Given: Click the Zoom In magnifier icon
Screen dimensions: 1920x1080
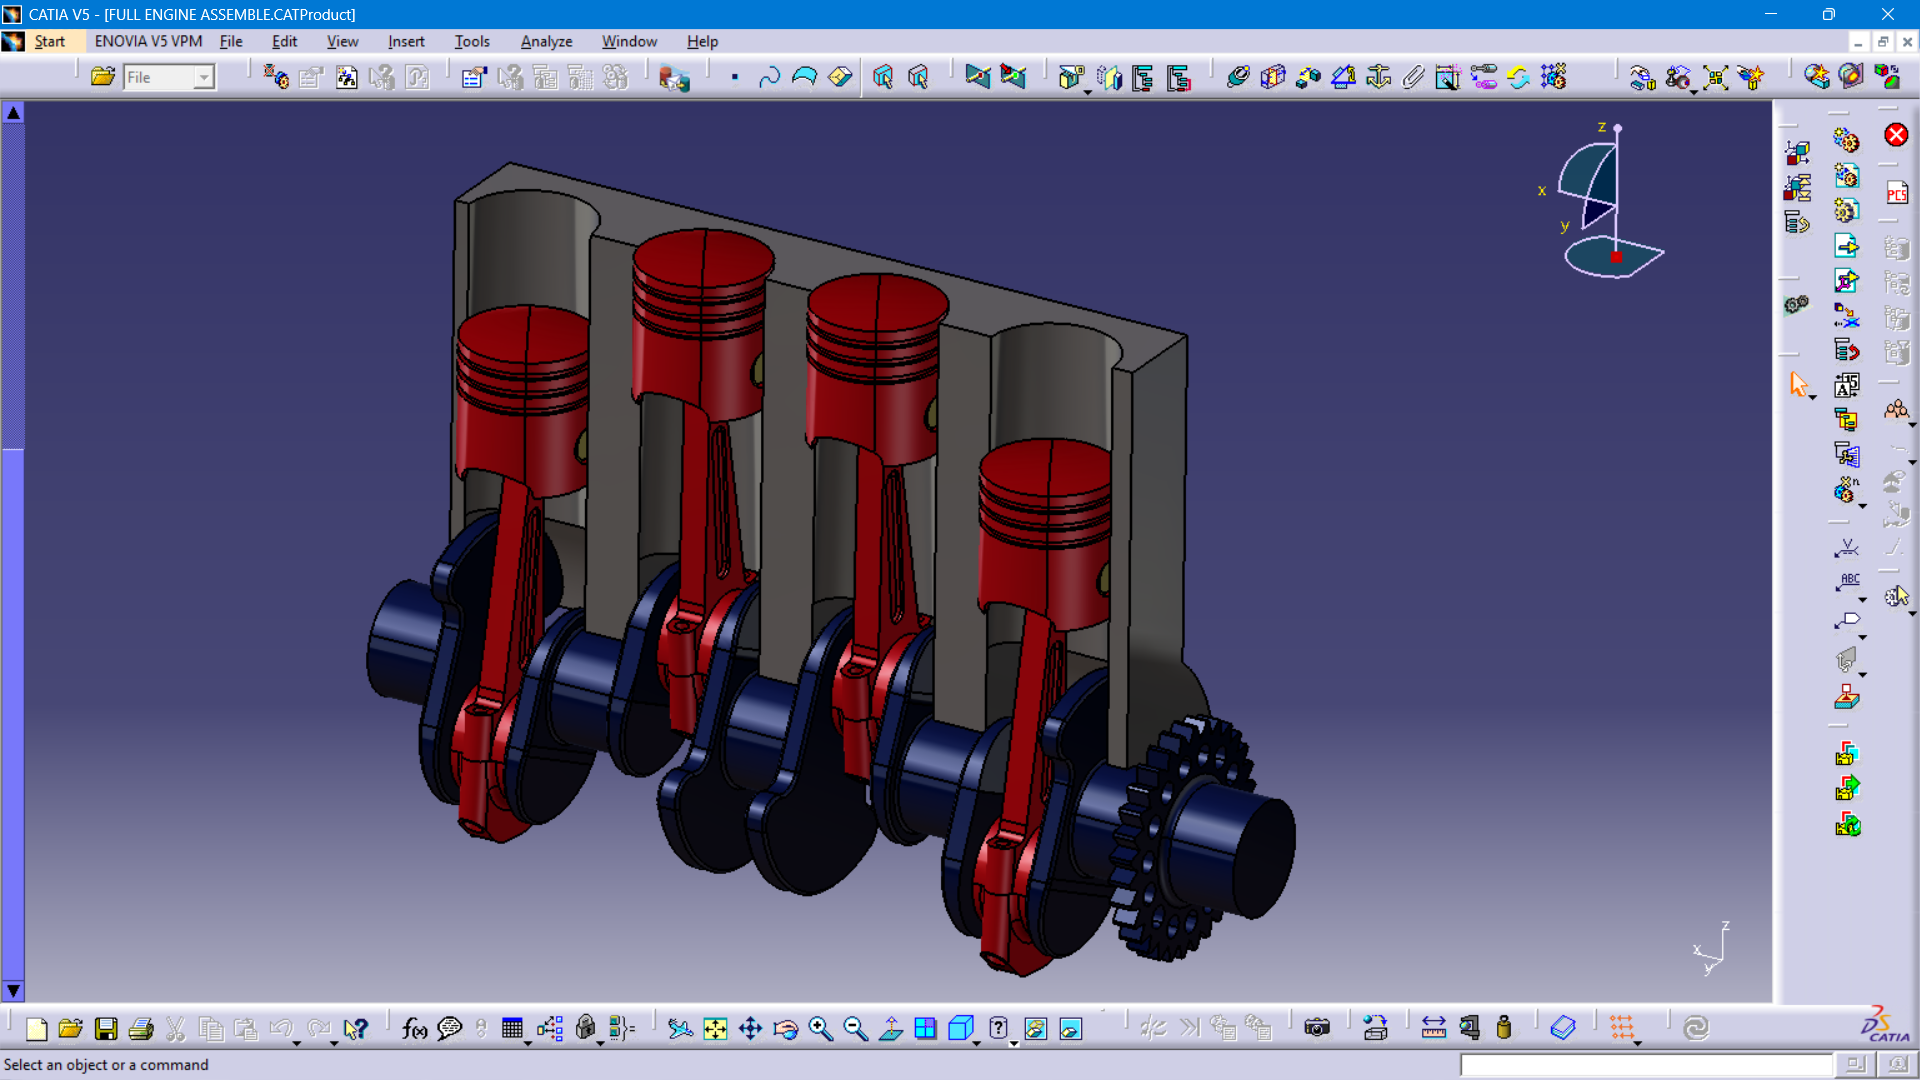Looking at the screenshot, I should click(820, 1028).
